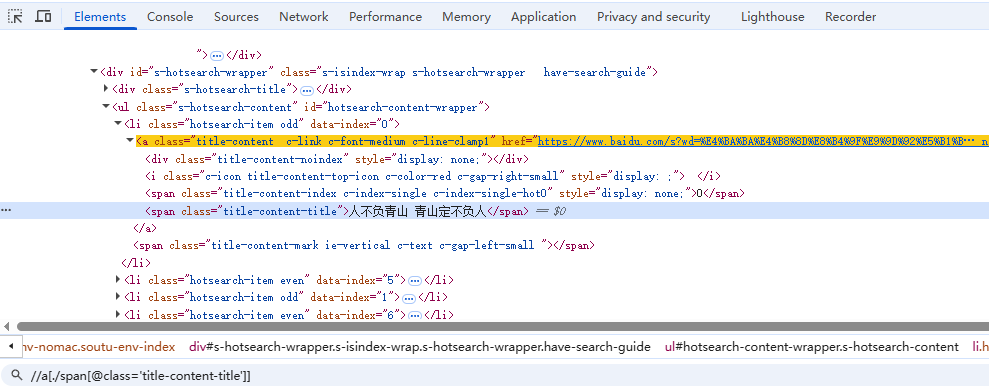Image resolution: width=989 pixels, height=387 pixels.
Task: Switch to the Lighthouse tab
Action: pos(773,17)
